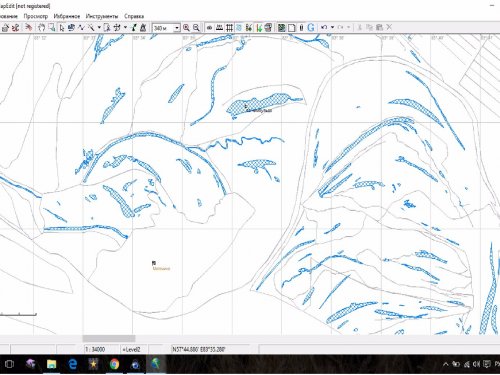Click the blue G (Google) icon
500x375 pixels.
[x=311, y=28]
